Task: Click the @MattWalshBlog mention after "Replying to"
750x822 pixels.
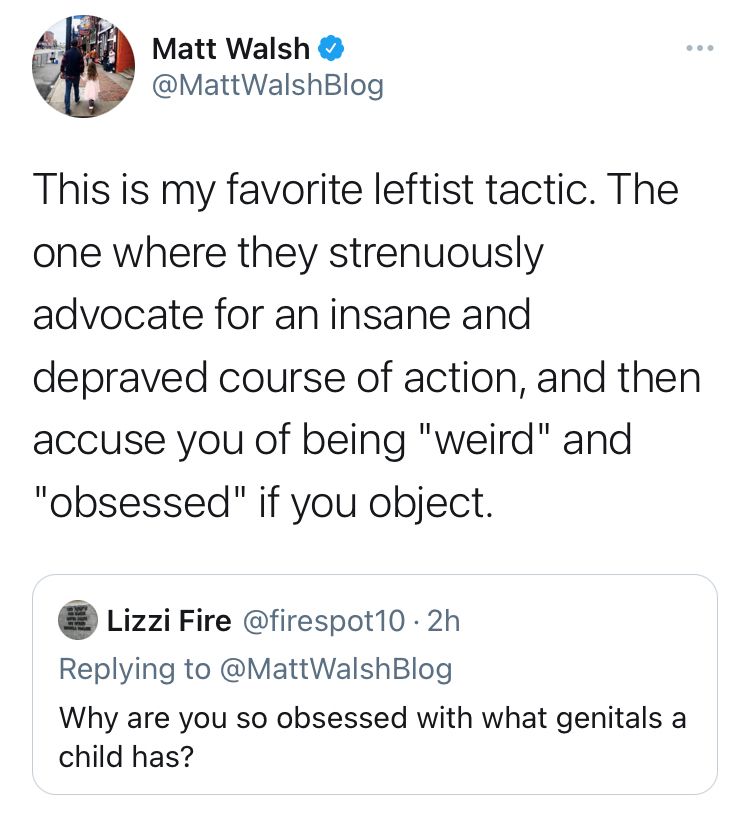Action: [335, 668]
